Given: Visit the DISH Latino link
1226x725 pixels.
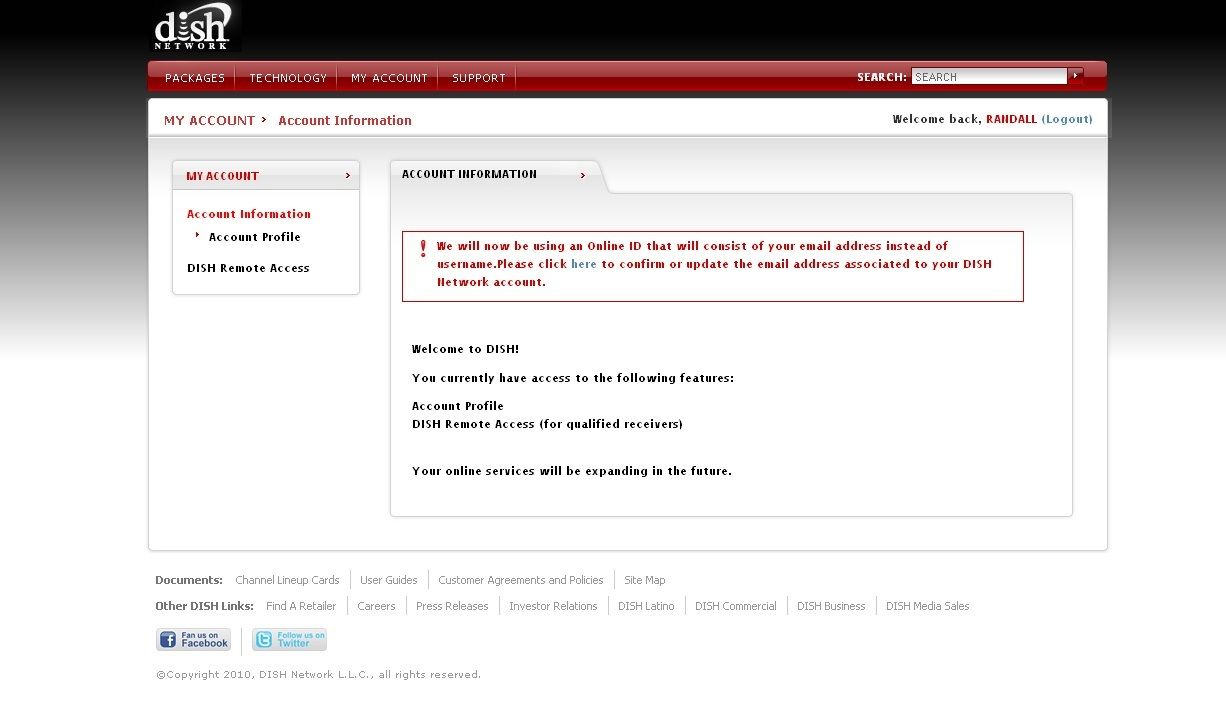Looking at the screenshot, I should (x=646, y=606).
